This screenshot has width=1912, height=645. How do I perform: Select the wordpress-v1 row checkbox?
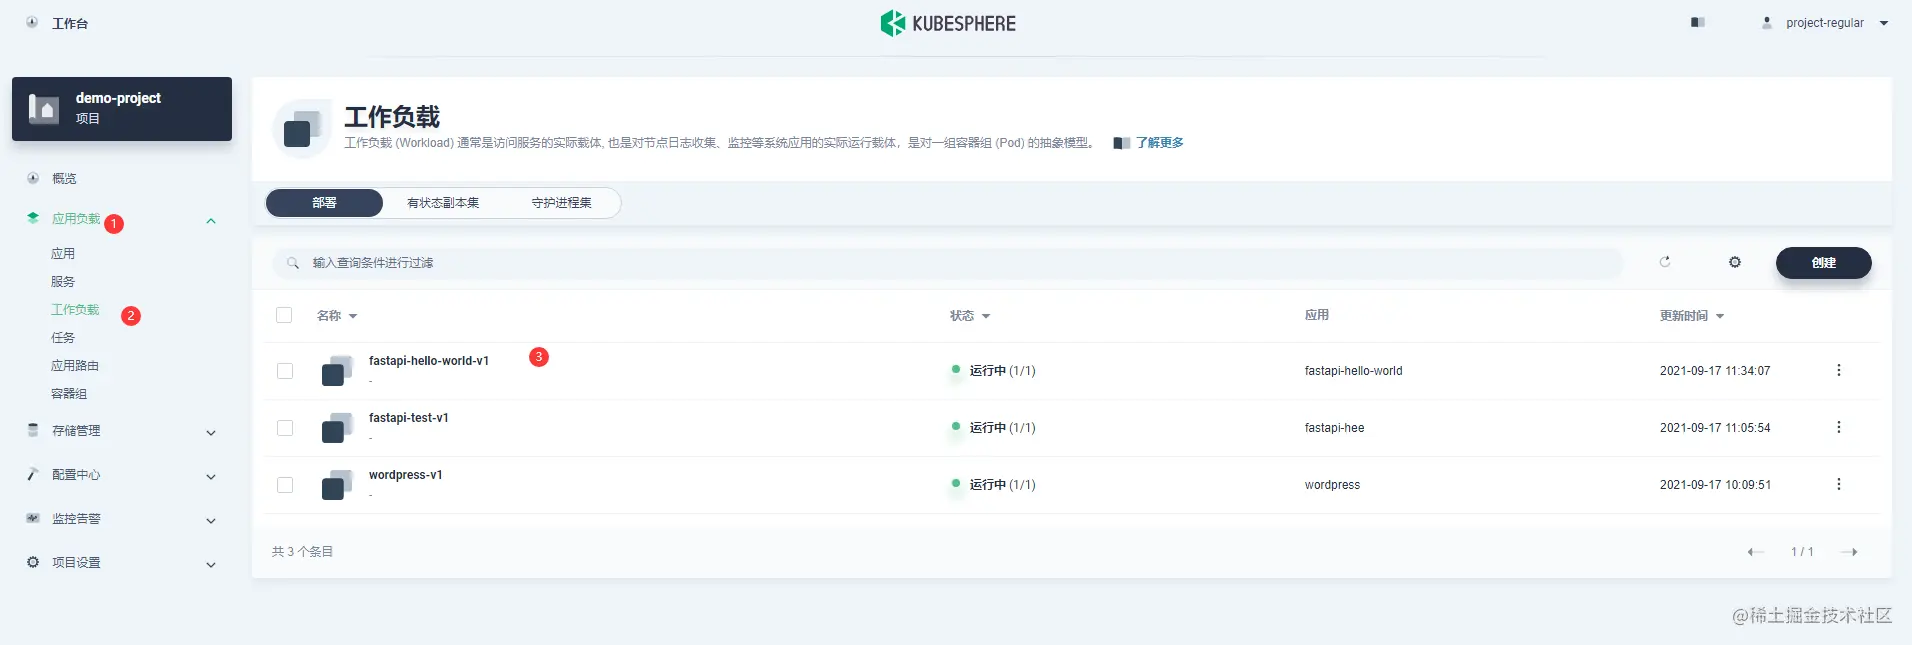[x=285, y=485]
